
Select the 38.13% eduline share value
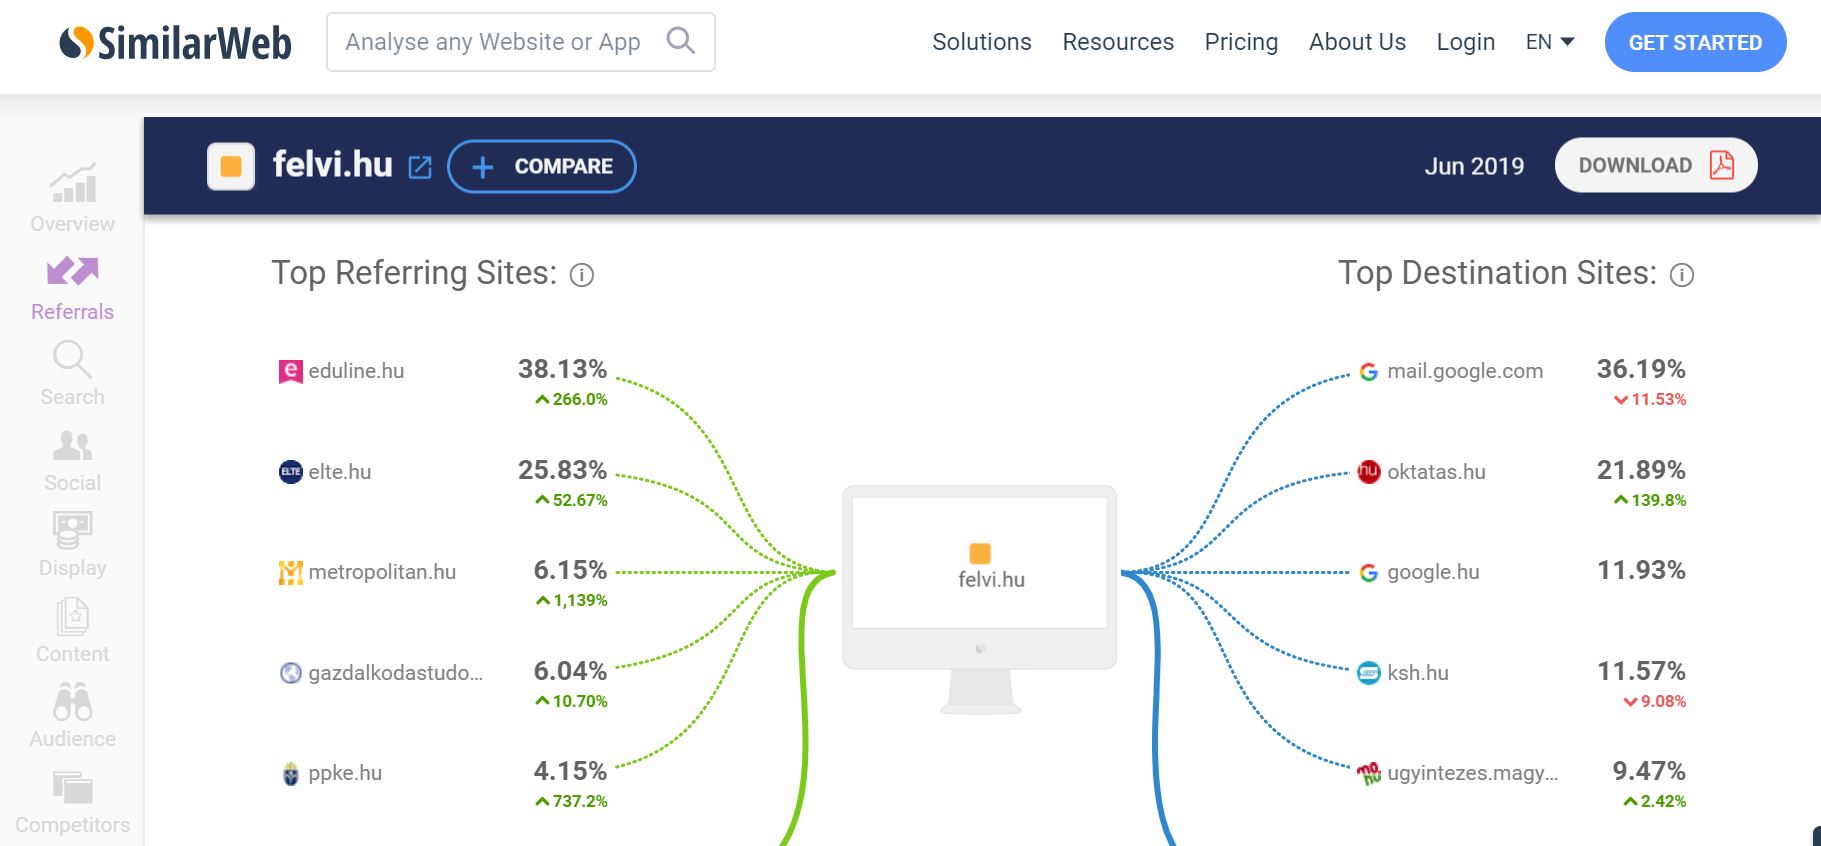coord(562,369)
